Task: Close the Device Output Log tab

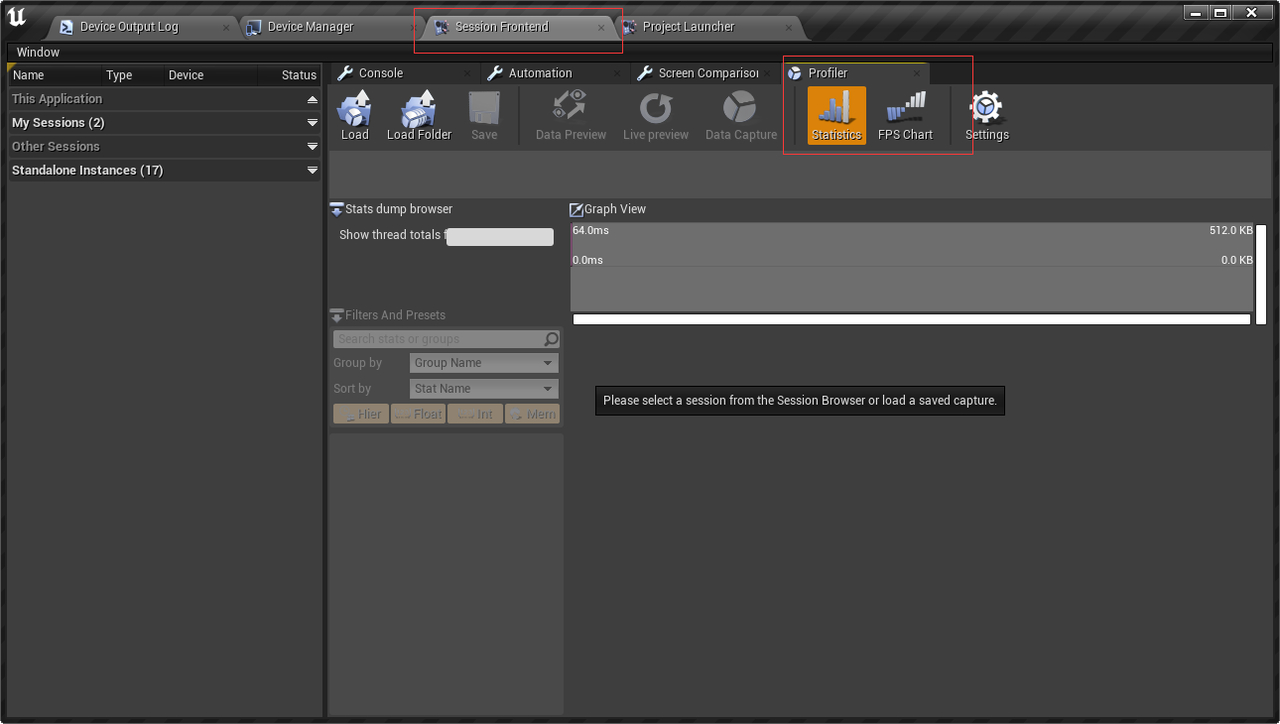Action: pyautogui.click(x=226, y=28)
